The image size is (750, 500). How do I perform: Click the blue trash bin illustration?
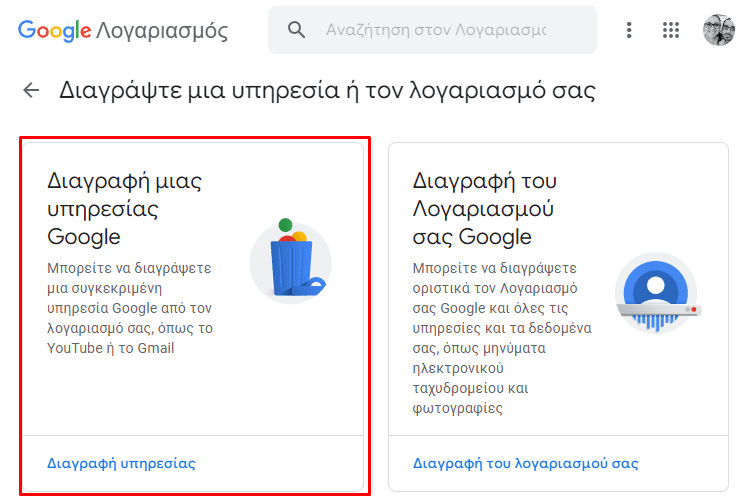pyautogui.click(x=291, y=261)
